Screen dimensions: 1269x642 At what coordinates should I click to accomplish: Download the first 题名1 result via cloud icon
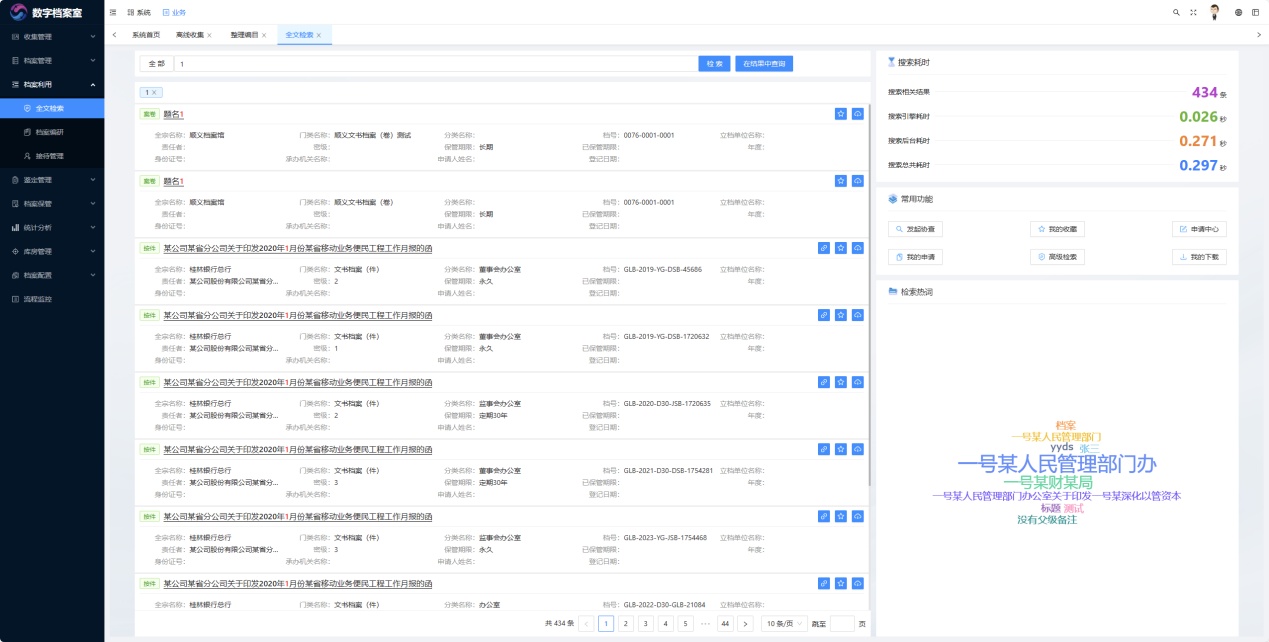coord(858,114)
